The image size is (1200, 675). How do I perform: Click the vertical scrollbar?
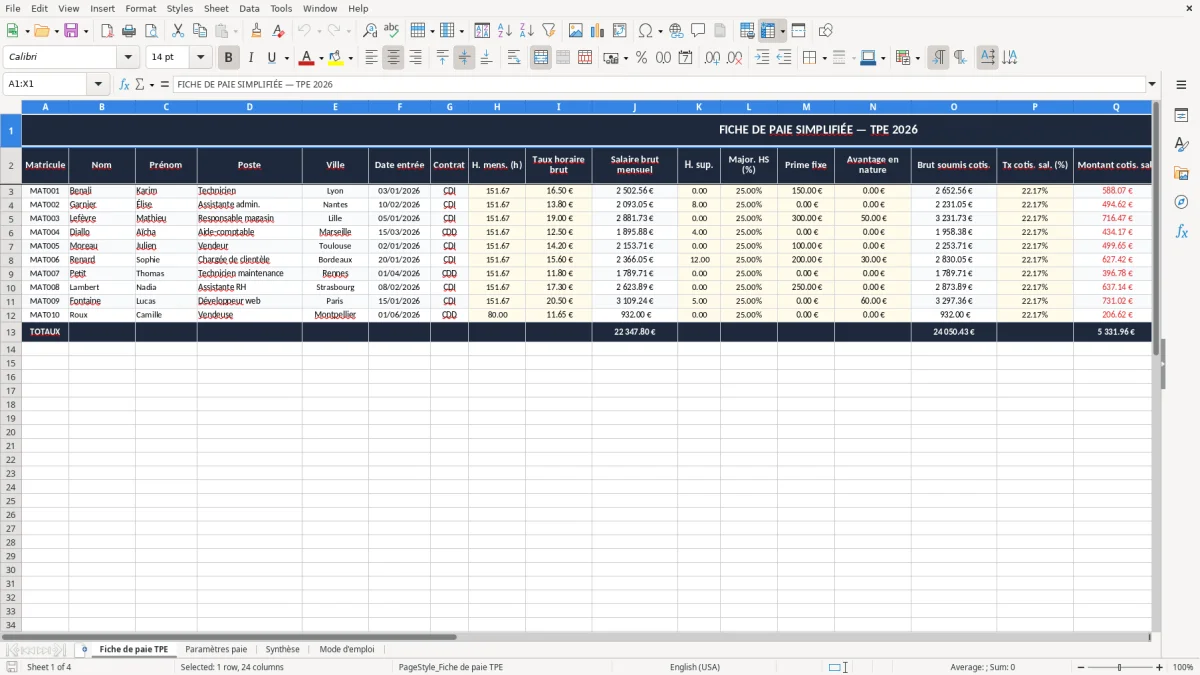coord(1155,365)
